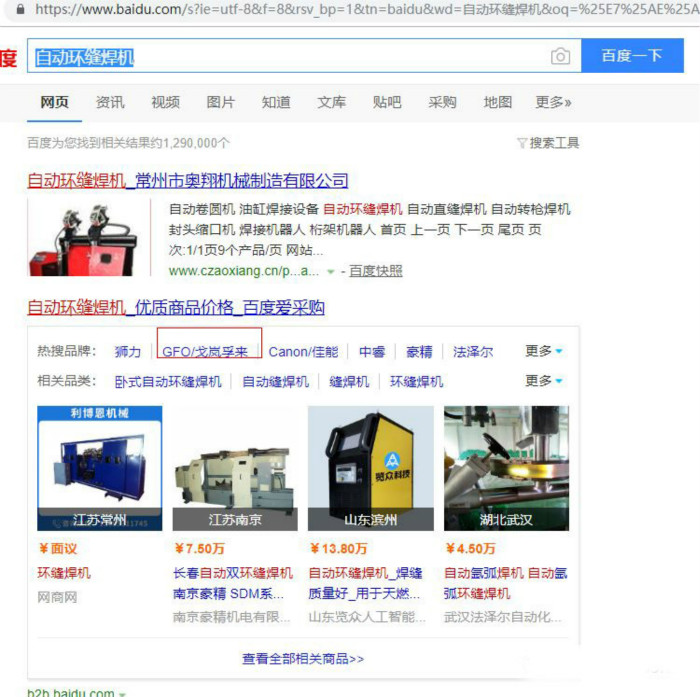The image size is (700, 697).
Task: Open the 山东滨州 product image
Action: pos(371,468)
